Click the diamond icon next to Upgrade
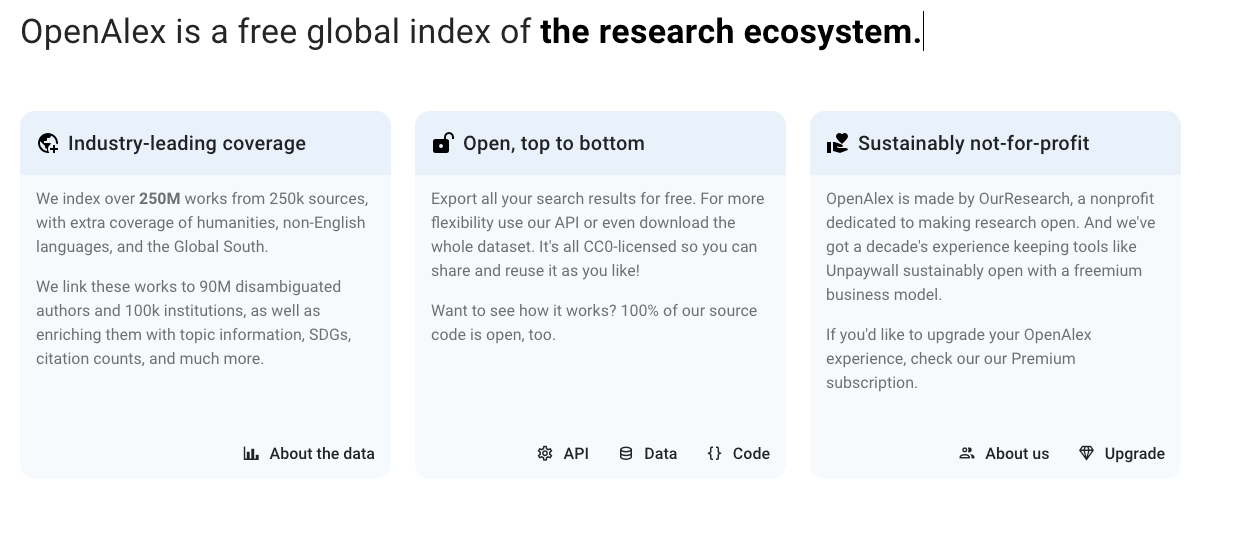1255x539 pixels. point(1087,453)
